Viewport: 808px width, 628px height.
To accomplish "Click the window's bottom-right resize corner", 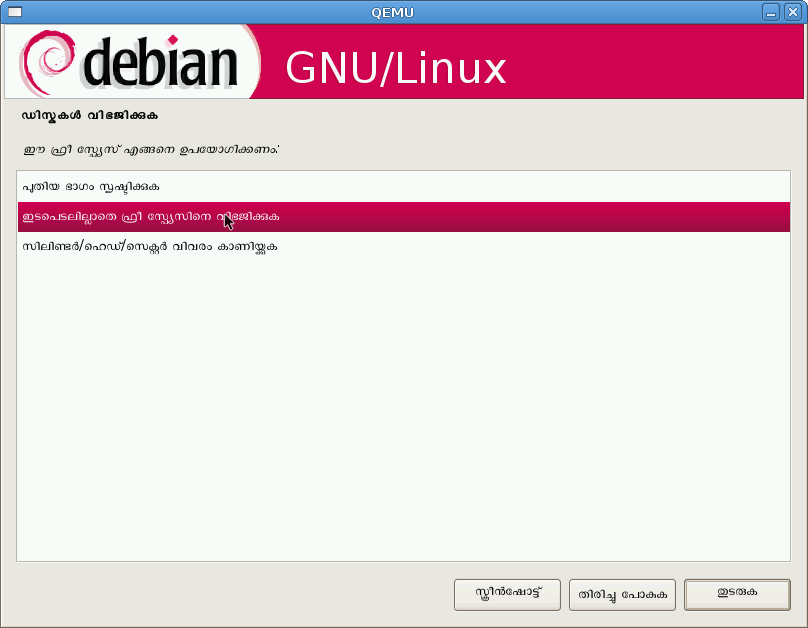I will point(802,622).
